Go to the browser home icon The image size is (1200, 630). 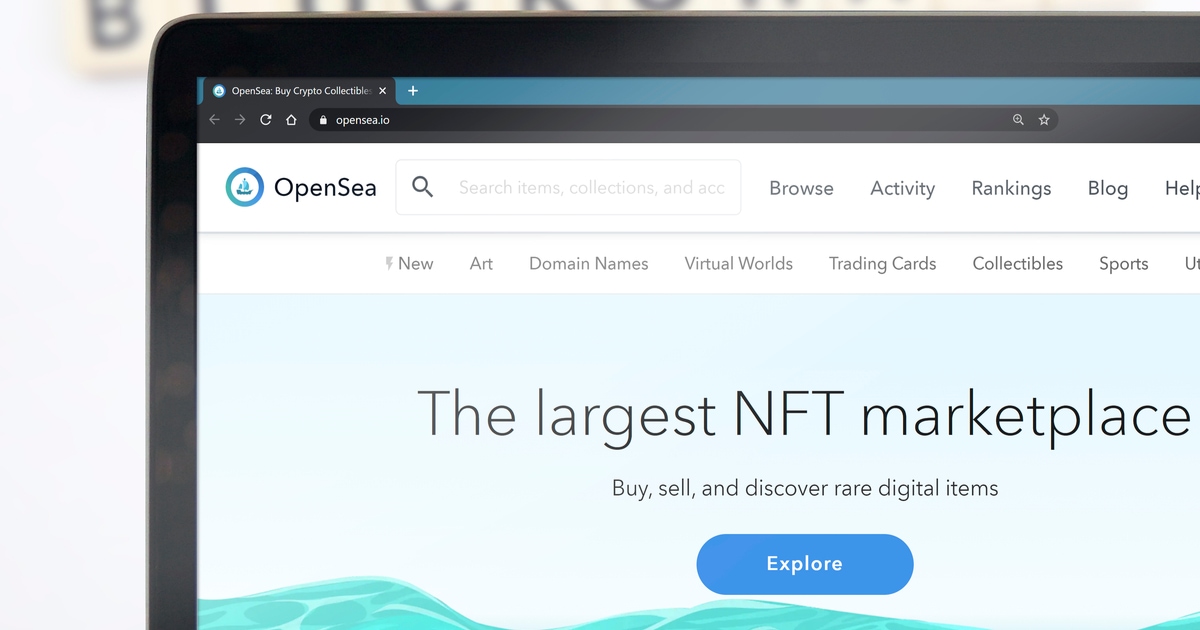[291, 120]
